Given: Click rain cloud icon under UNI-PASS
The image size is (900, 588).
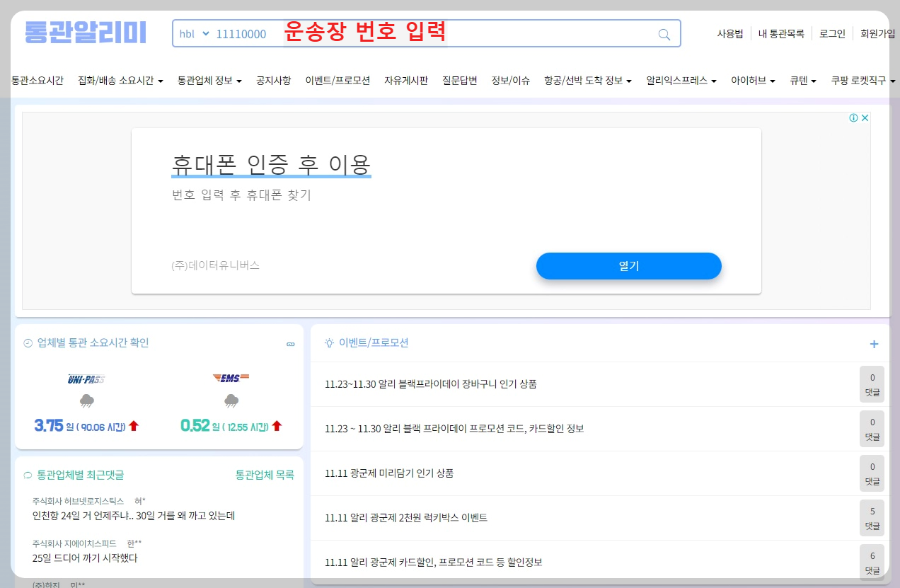Looking at the screenshot, I should [x=87, y=400].
